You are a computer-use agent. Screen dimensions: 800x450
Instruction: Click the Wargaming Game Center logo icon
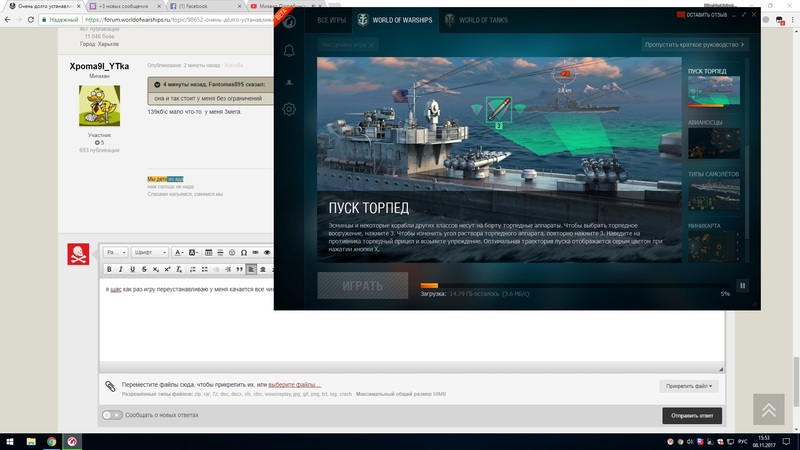[289, 21]
